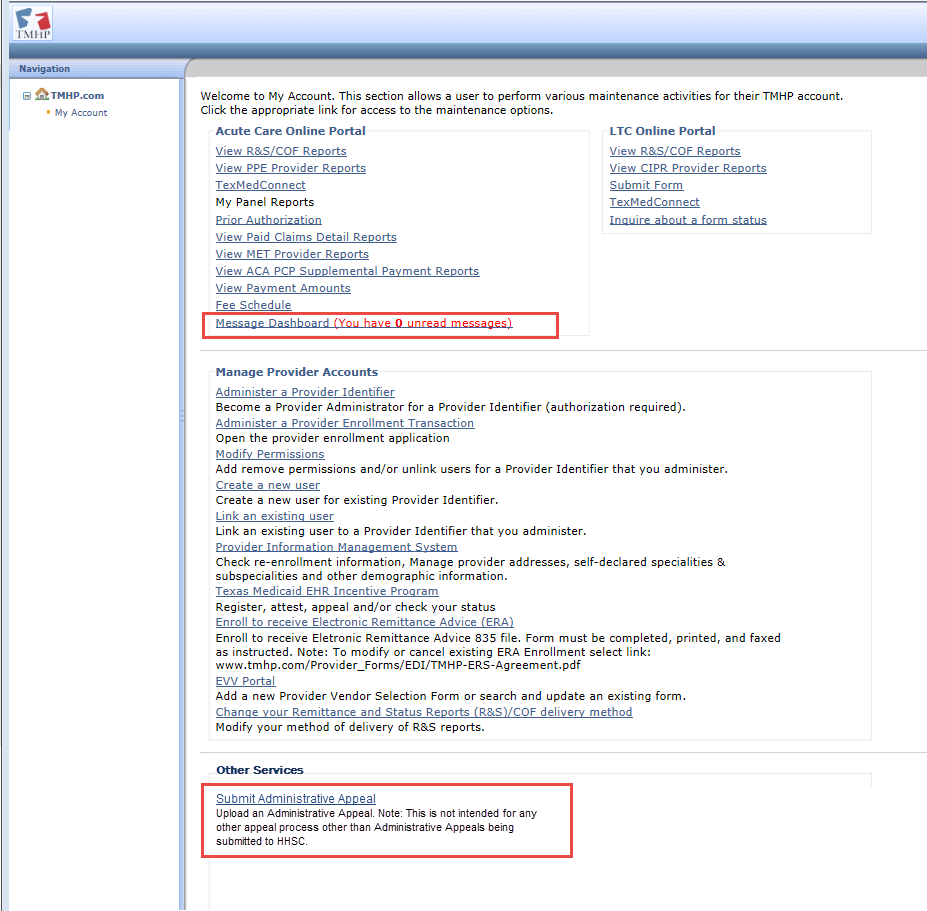Click the navigation panel splitter handle
Image resolution: width=927 pixels, height=911 pixels.
pyautogui.click(x=182, y=417)
